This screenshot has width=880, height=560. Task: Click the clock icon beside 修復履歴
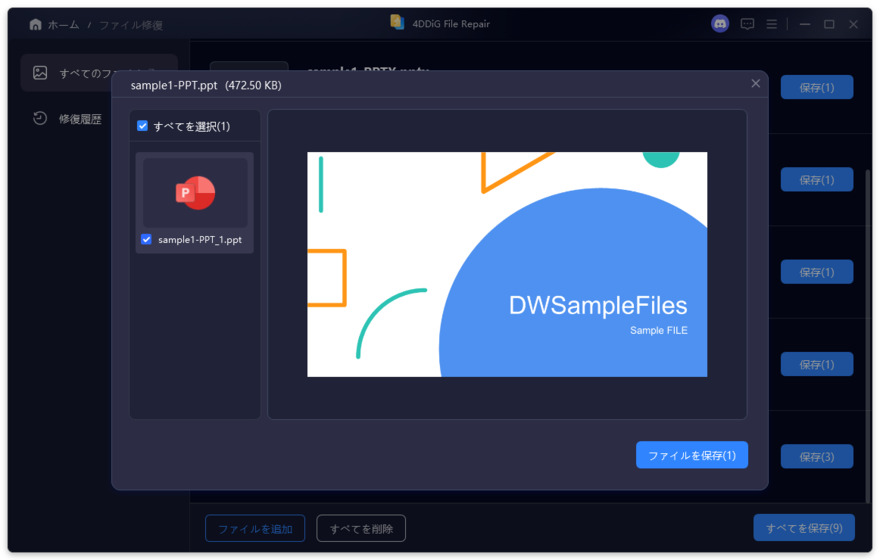click(40, 118)
